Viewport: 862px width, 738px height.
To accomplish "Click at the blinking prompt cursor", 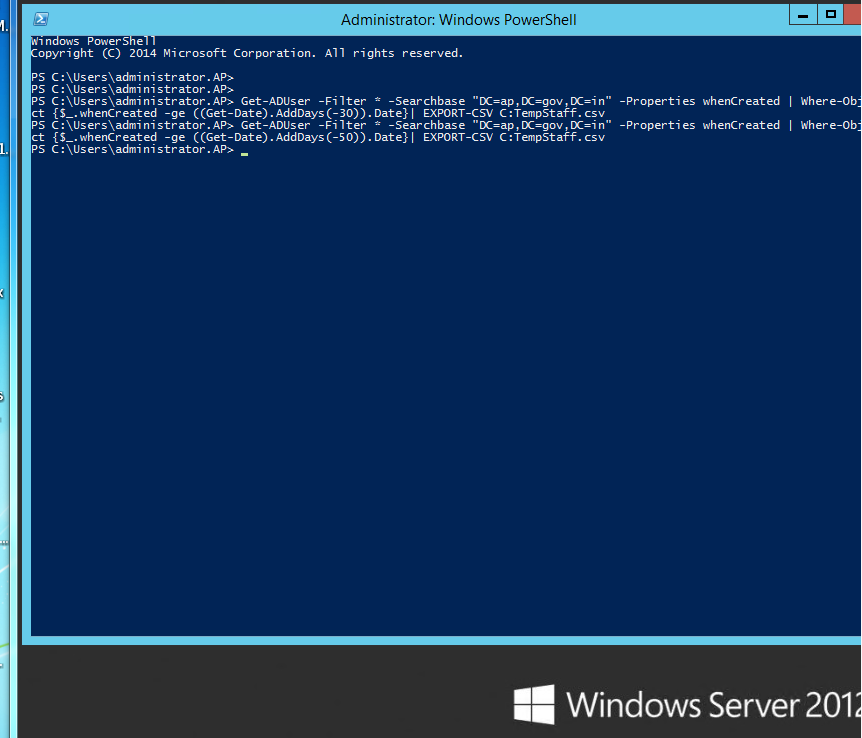I will pos(244,151).
